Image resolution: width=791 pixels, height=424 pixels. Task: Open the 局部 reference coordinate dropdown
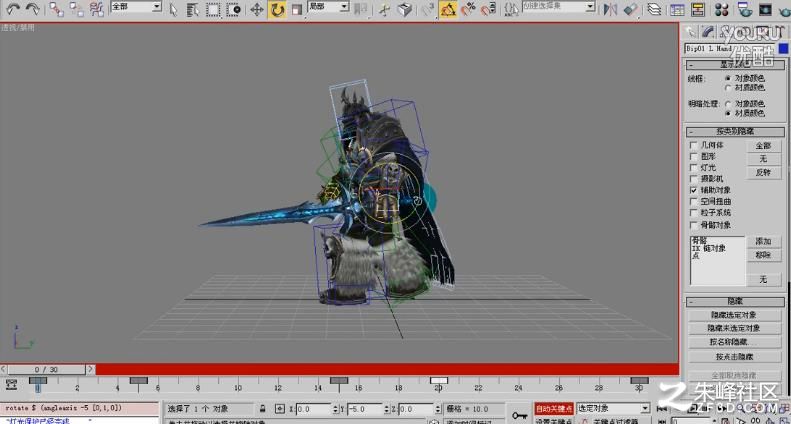328,7
